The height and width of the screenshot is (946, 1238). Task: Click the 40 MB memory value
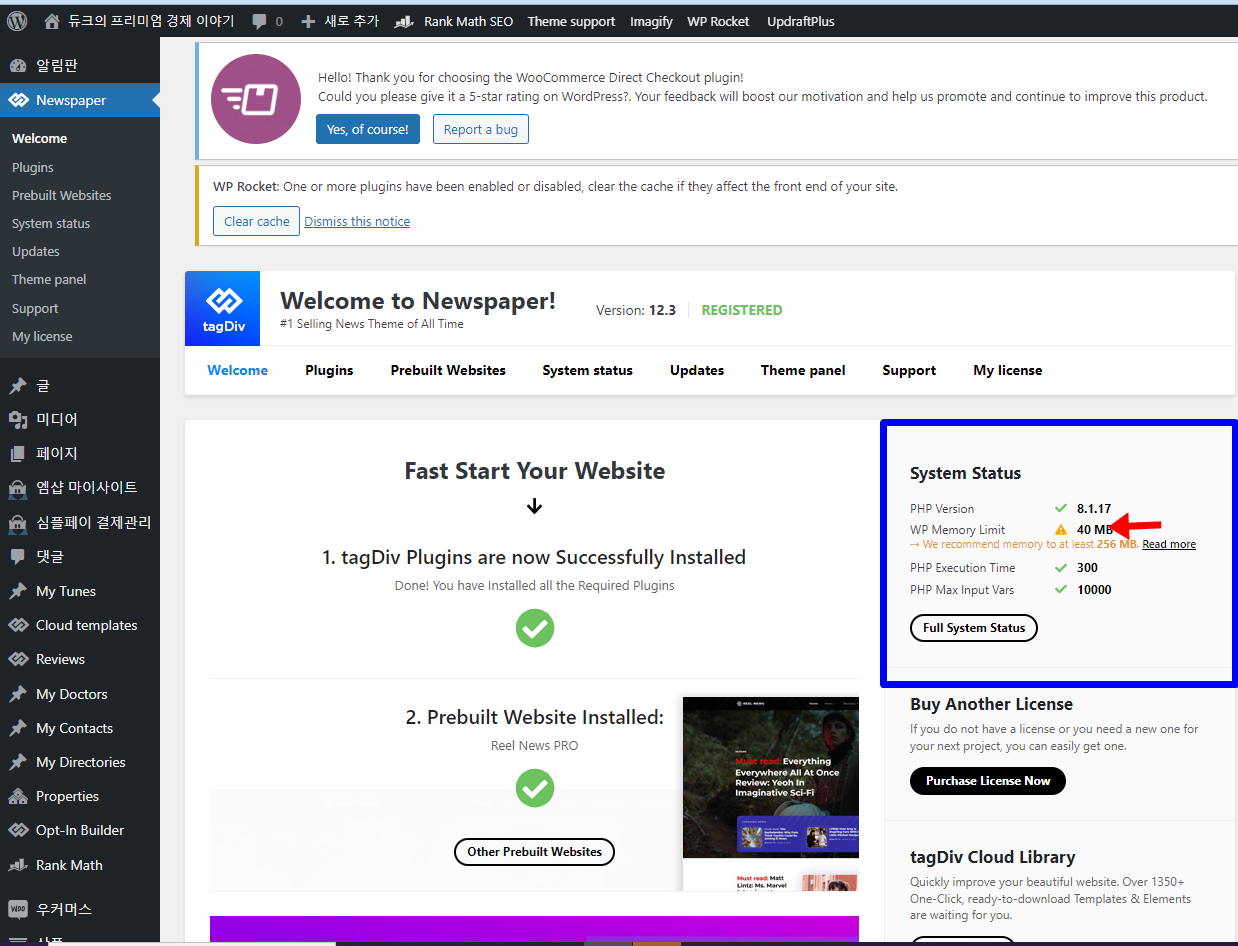[x=1095, y=530]
